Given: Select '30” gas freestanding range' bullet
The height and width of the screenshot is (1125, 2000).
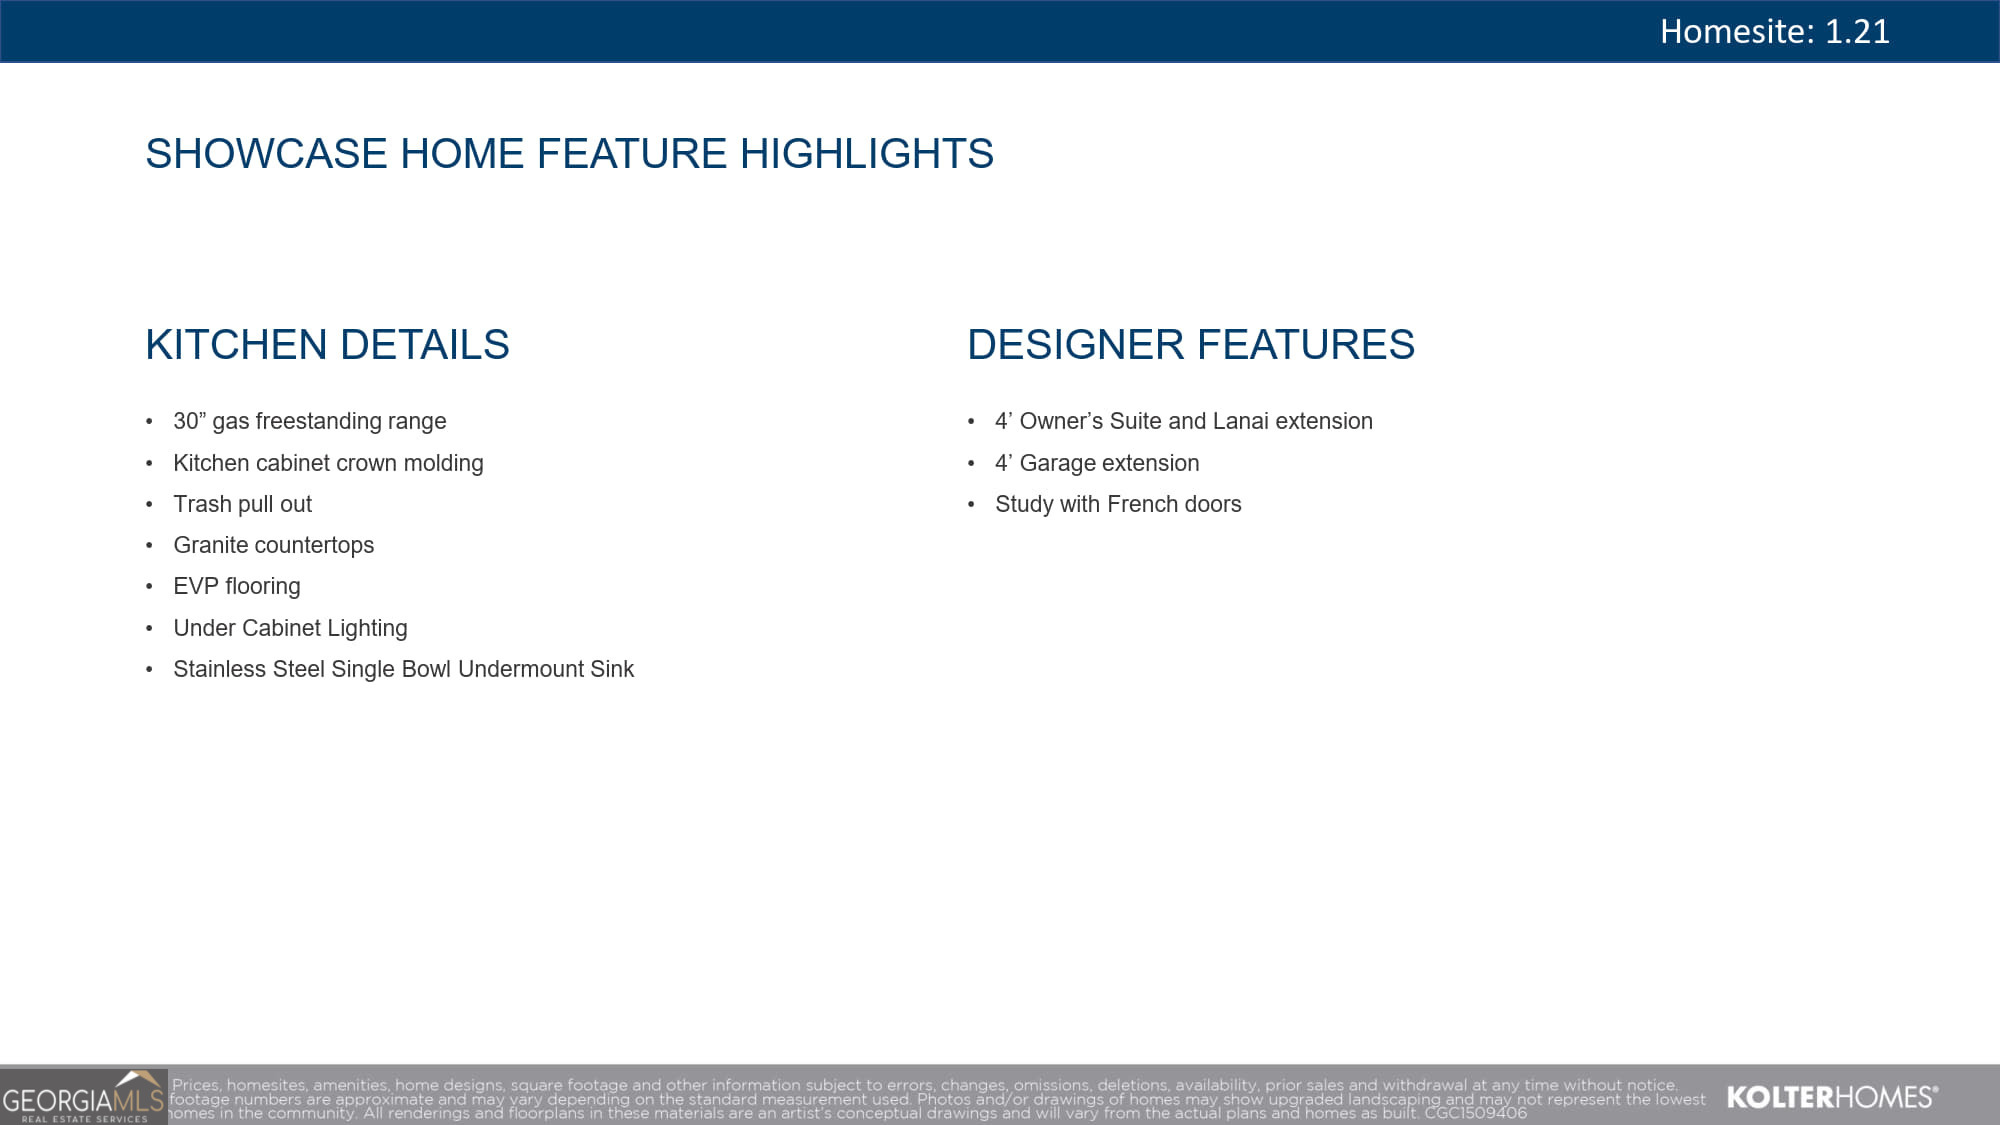Looking at the screenshot, I should [310, 421].
